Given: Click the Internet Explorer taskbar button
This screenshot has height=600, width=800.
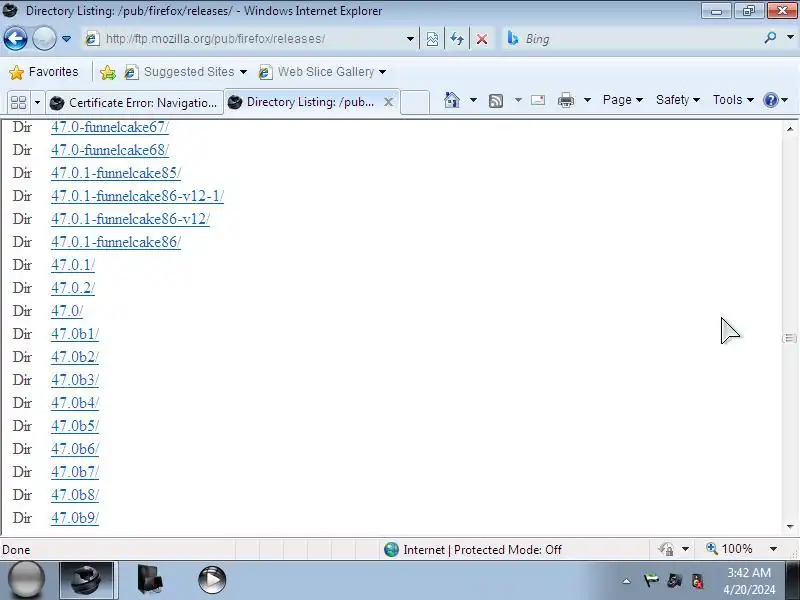Looking at the screenshot, I should pyautogui.click(x=87, y=580).
